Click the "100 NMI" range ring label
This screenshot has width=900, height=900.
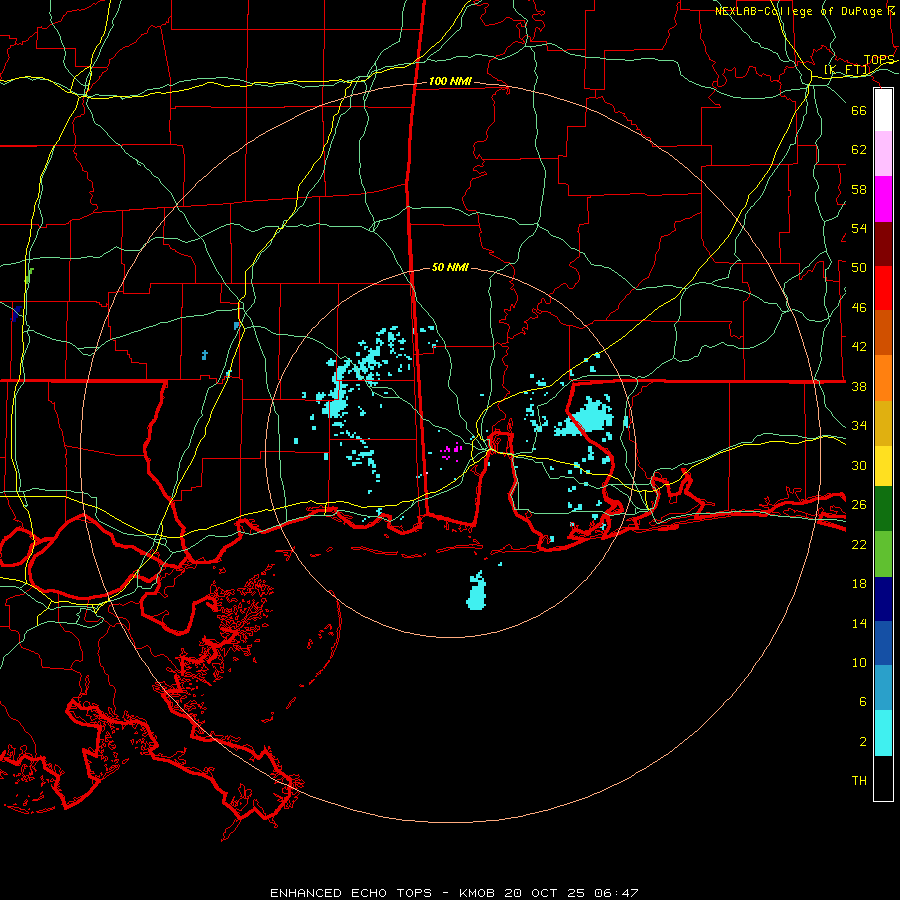point(450,82)
